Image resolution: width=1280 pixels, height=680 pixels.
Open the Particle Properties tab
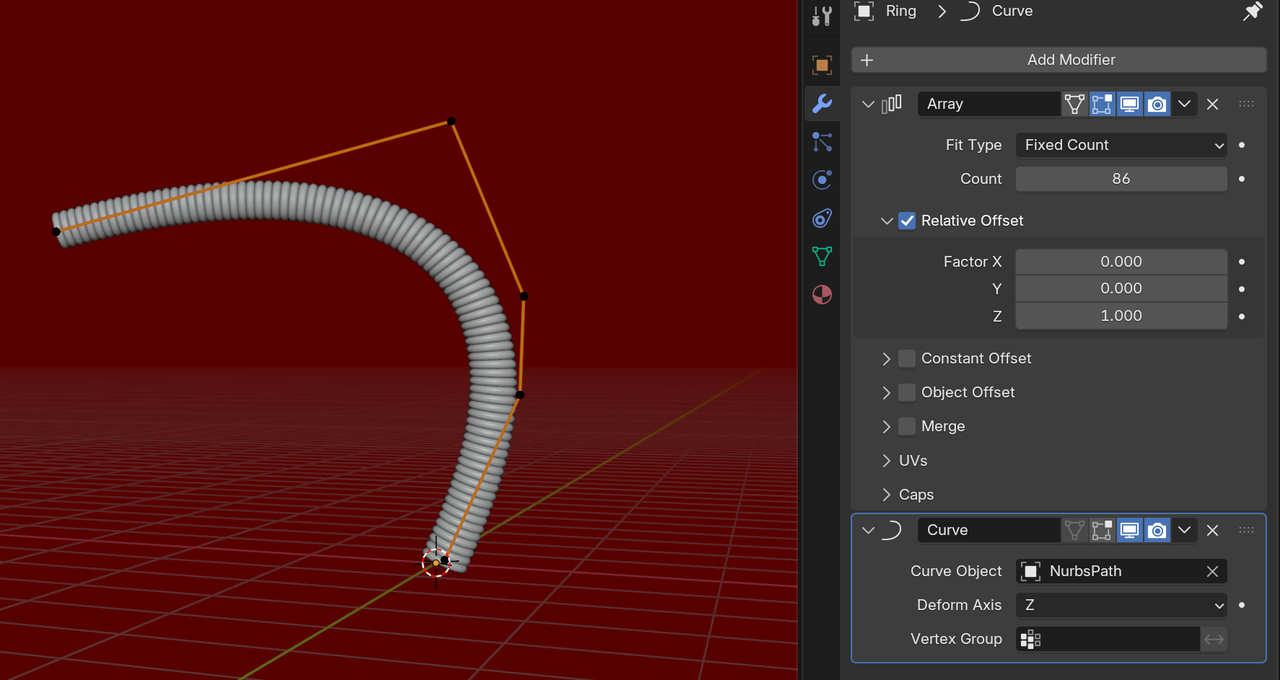(x=822, y=141)
